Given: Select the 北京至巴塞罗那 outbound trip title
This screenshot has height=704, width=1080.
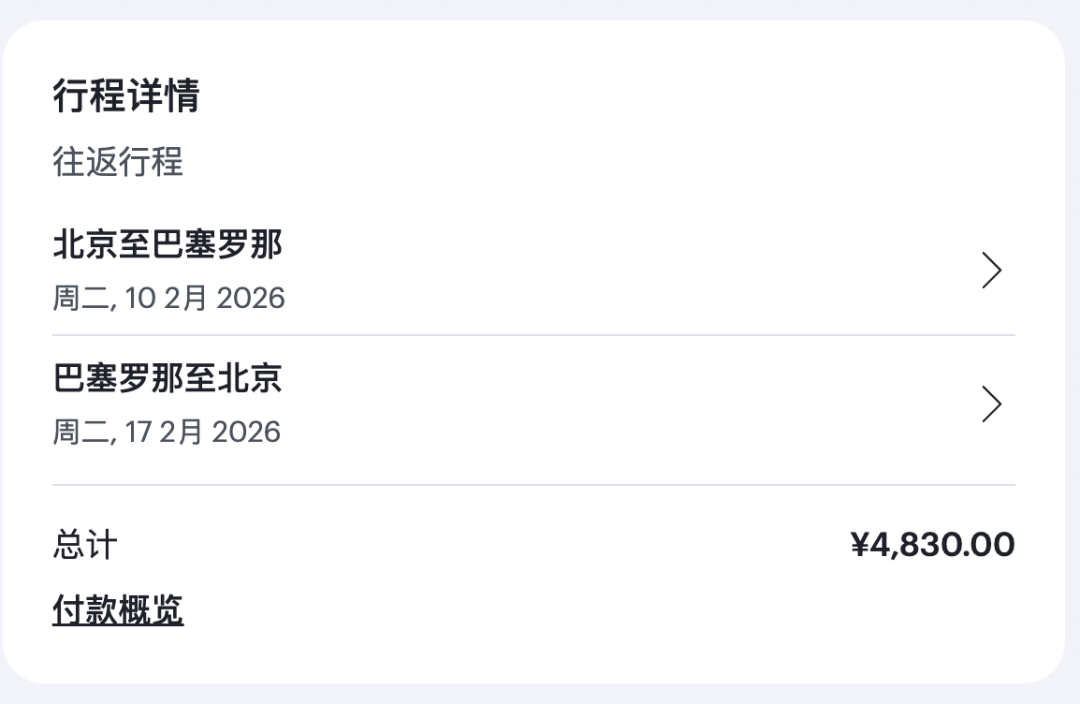Looking at the screenshot, I should 167,244.
